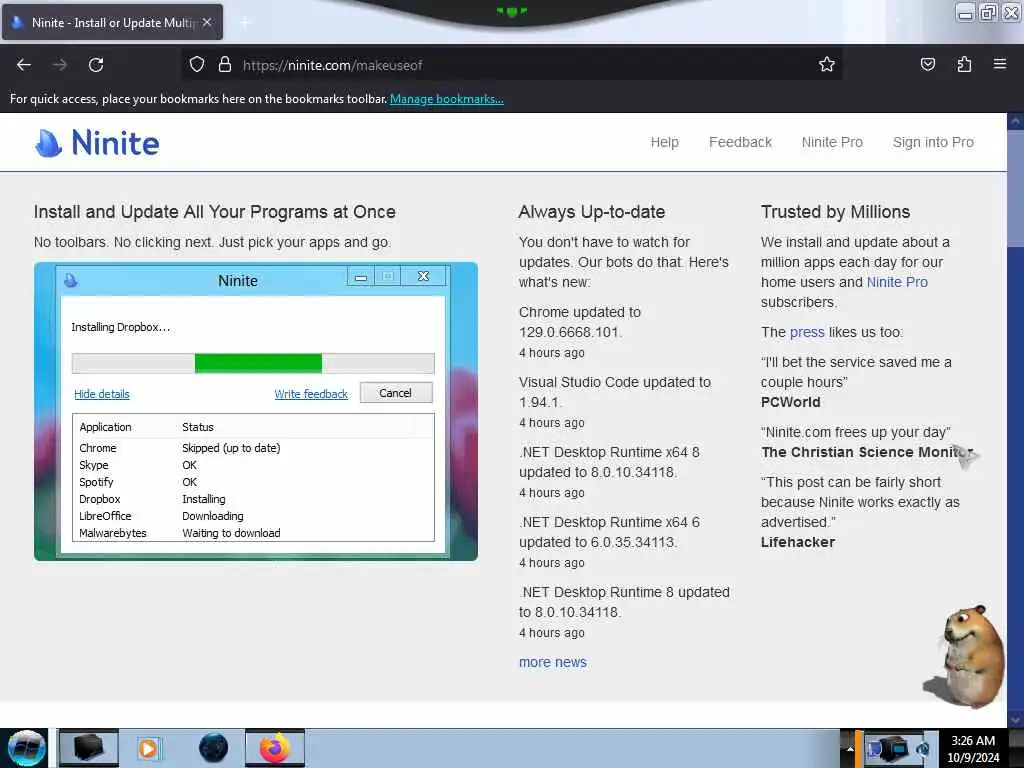Click the PCWorld quote source text

click(x=790, y=402)
